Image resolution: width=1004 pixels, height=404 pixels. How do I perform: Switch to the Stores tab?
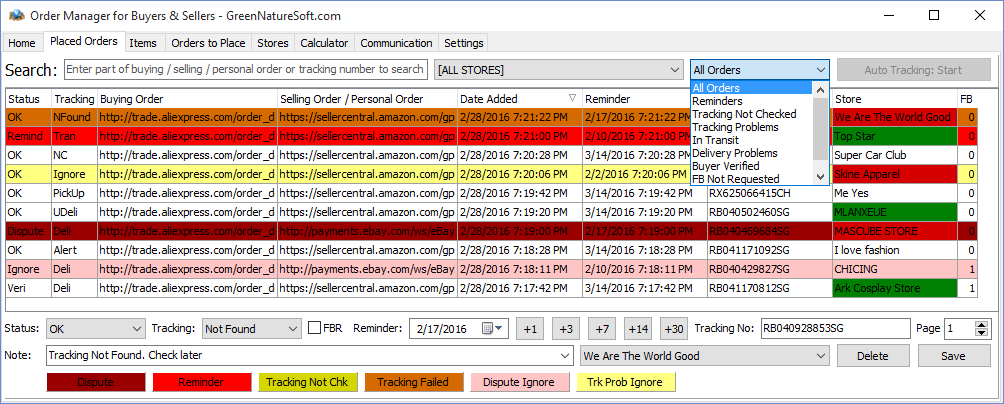point(273,43)
